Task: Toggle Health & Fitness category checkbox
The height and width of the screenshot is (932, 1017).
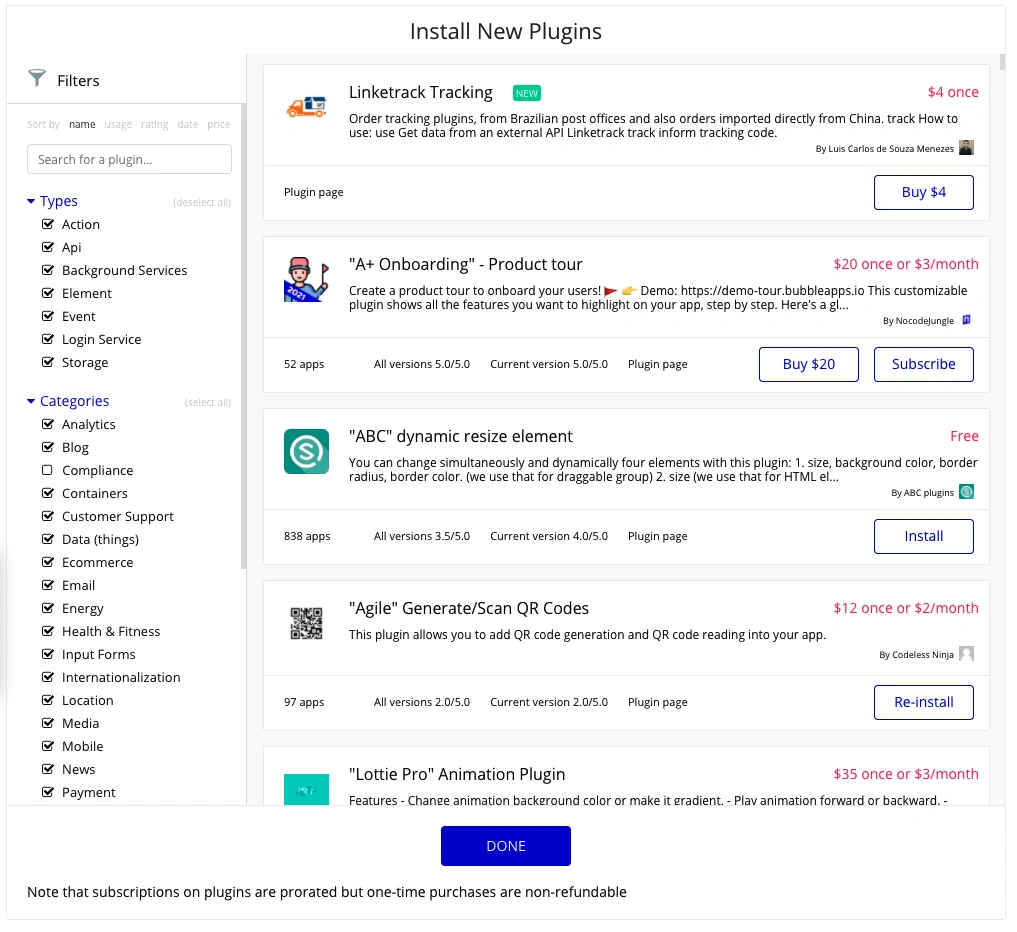Action: point(47,632)
